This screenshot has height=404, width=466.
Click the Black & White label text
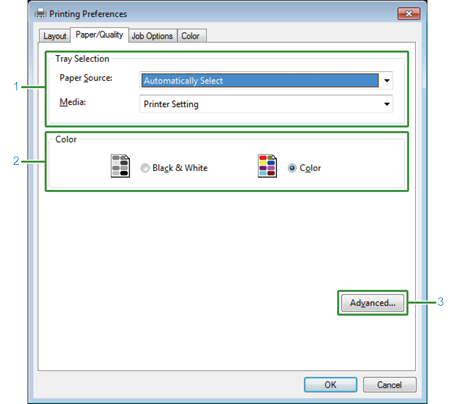180,168
